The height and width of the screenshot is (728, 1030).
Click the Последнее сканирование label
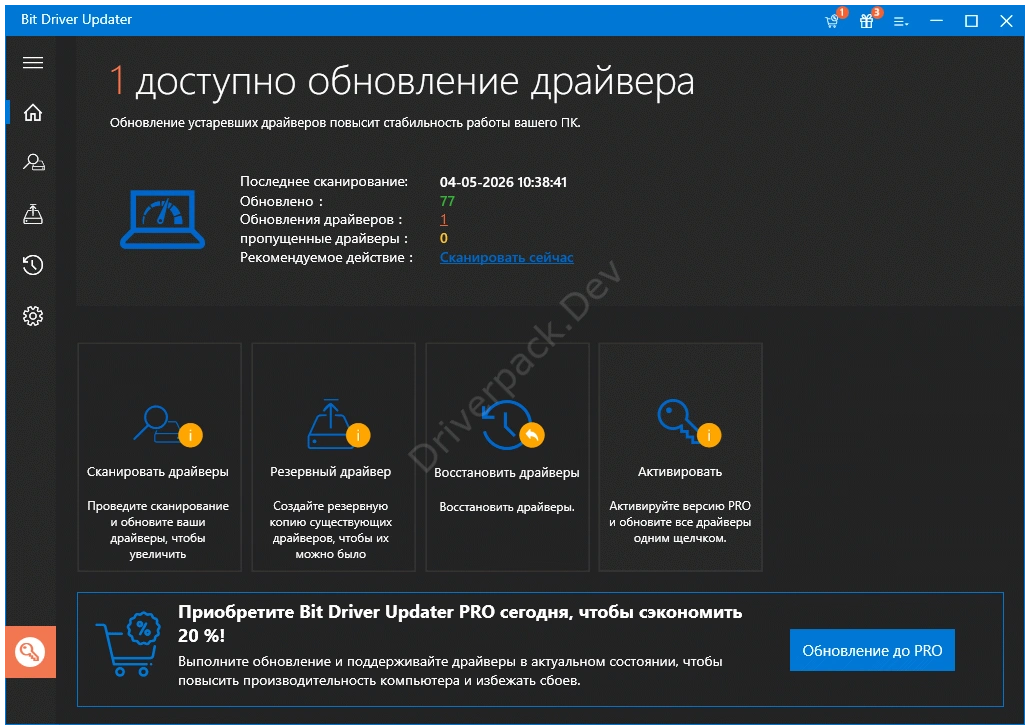point(324,181)
